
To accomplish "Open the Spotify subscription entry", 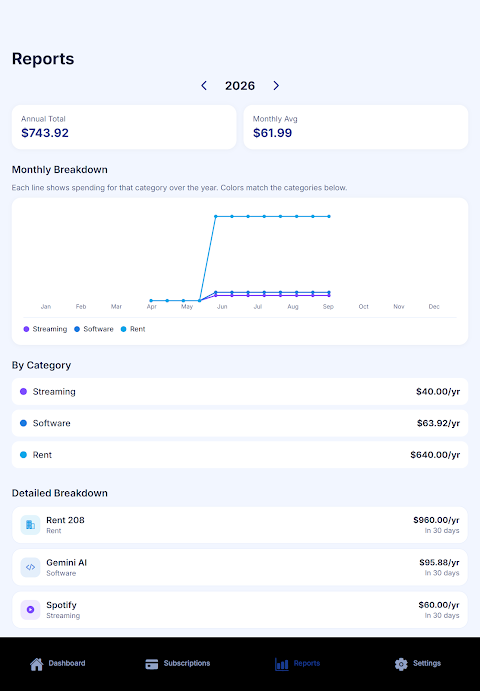I will coord(240,610).
